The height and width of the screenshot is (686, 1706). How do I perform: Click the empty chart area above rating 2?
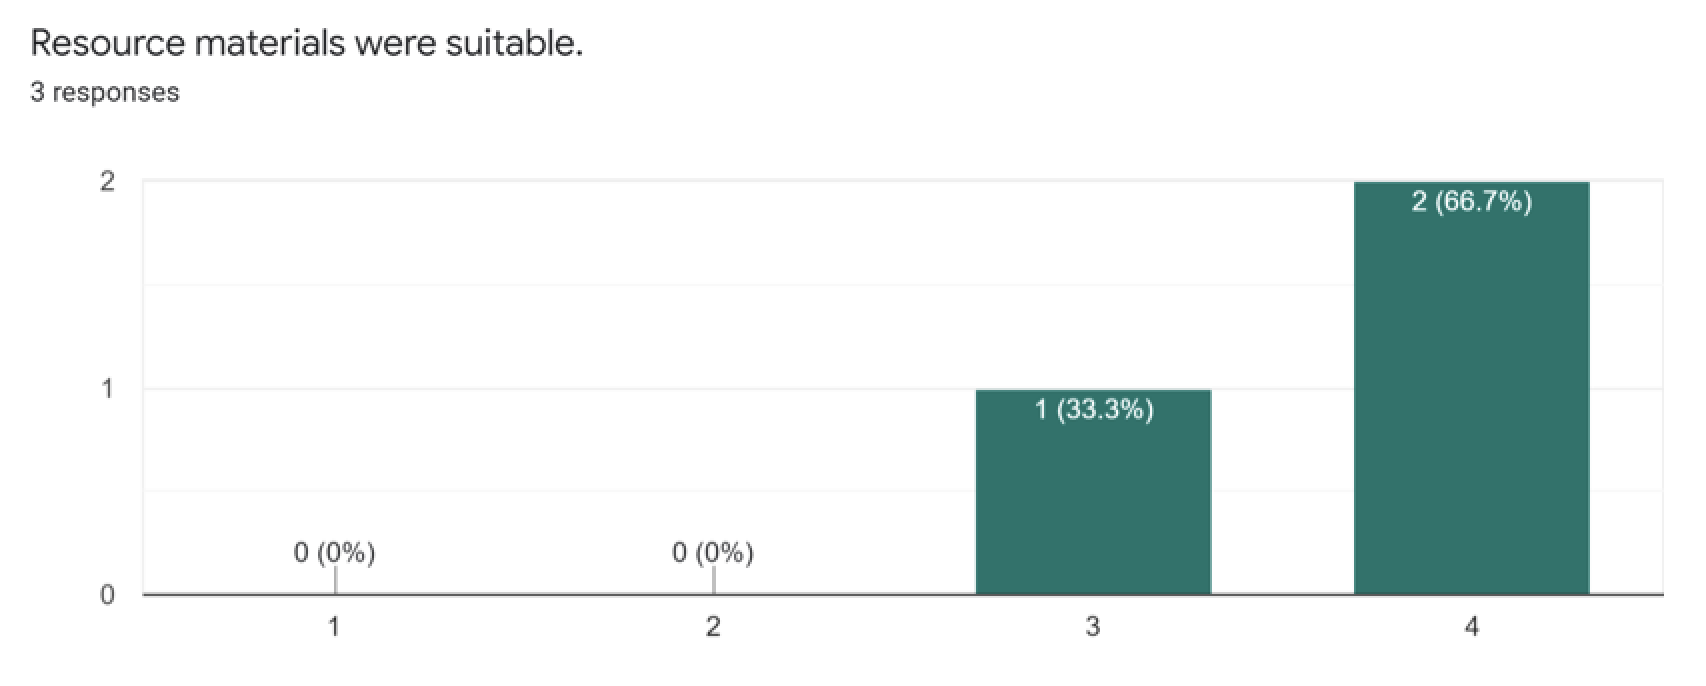pos(713,360)
